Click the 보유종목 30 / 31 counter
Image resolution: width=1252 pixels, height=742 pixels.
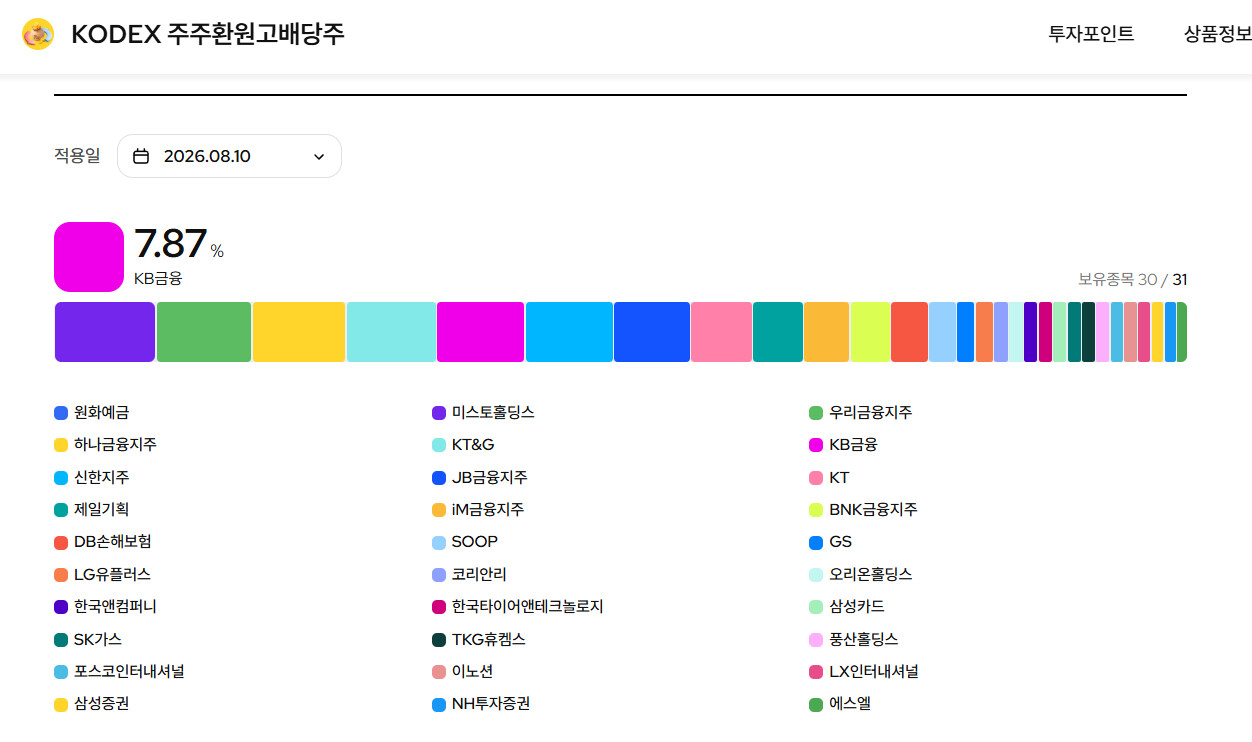(1132, 279)
